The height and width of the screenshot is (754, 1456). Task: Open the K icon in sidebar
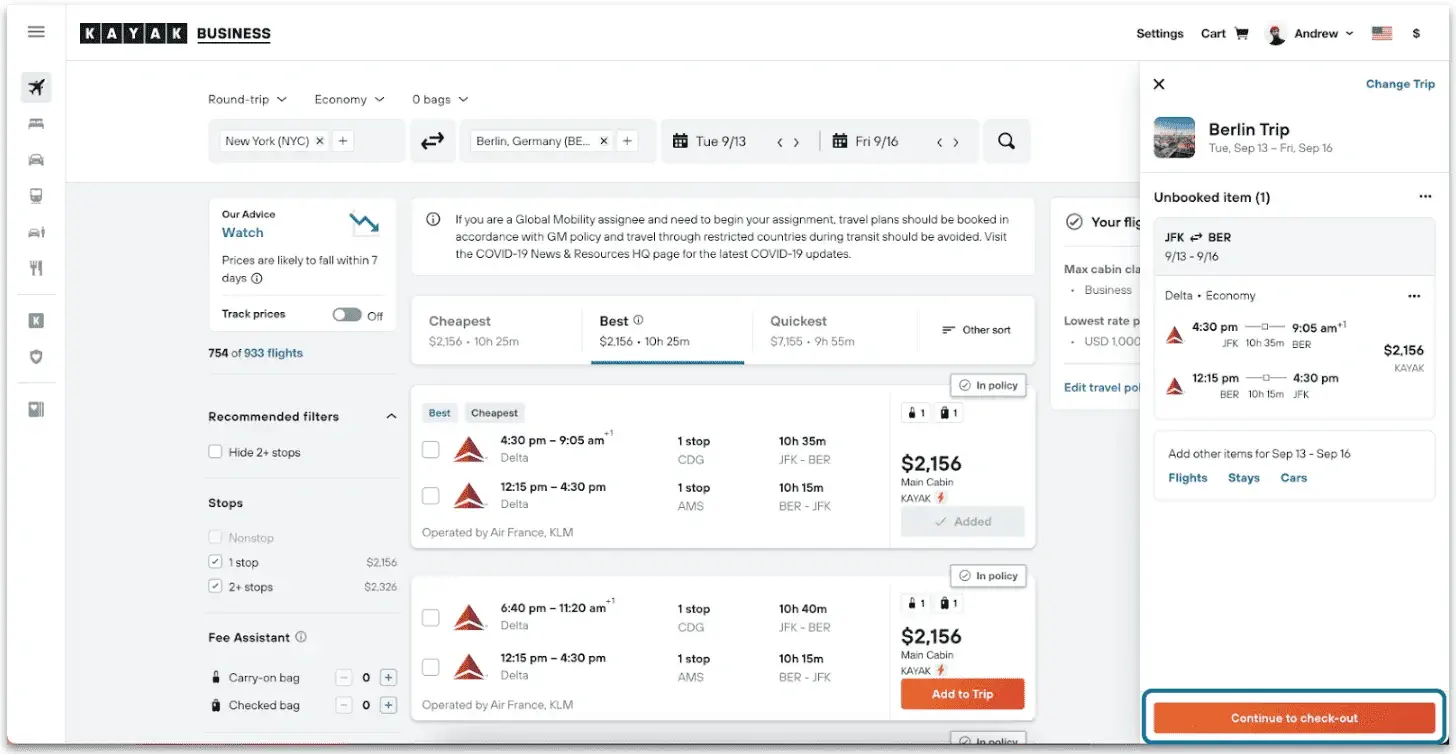pyautogui.click(x=36, y=321)
